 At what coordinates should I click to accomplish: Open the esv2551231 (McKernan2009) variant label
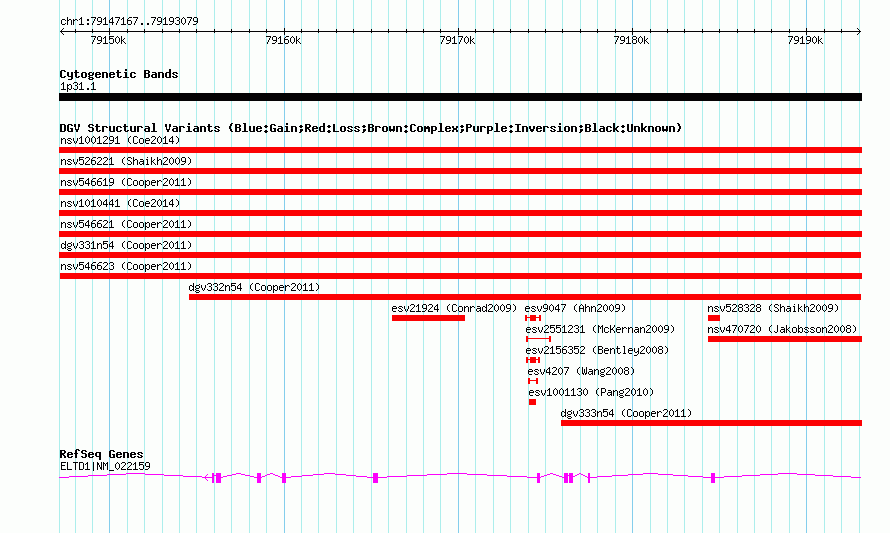tap(600, 329)
